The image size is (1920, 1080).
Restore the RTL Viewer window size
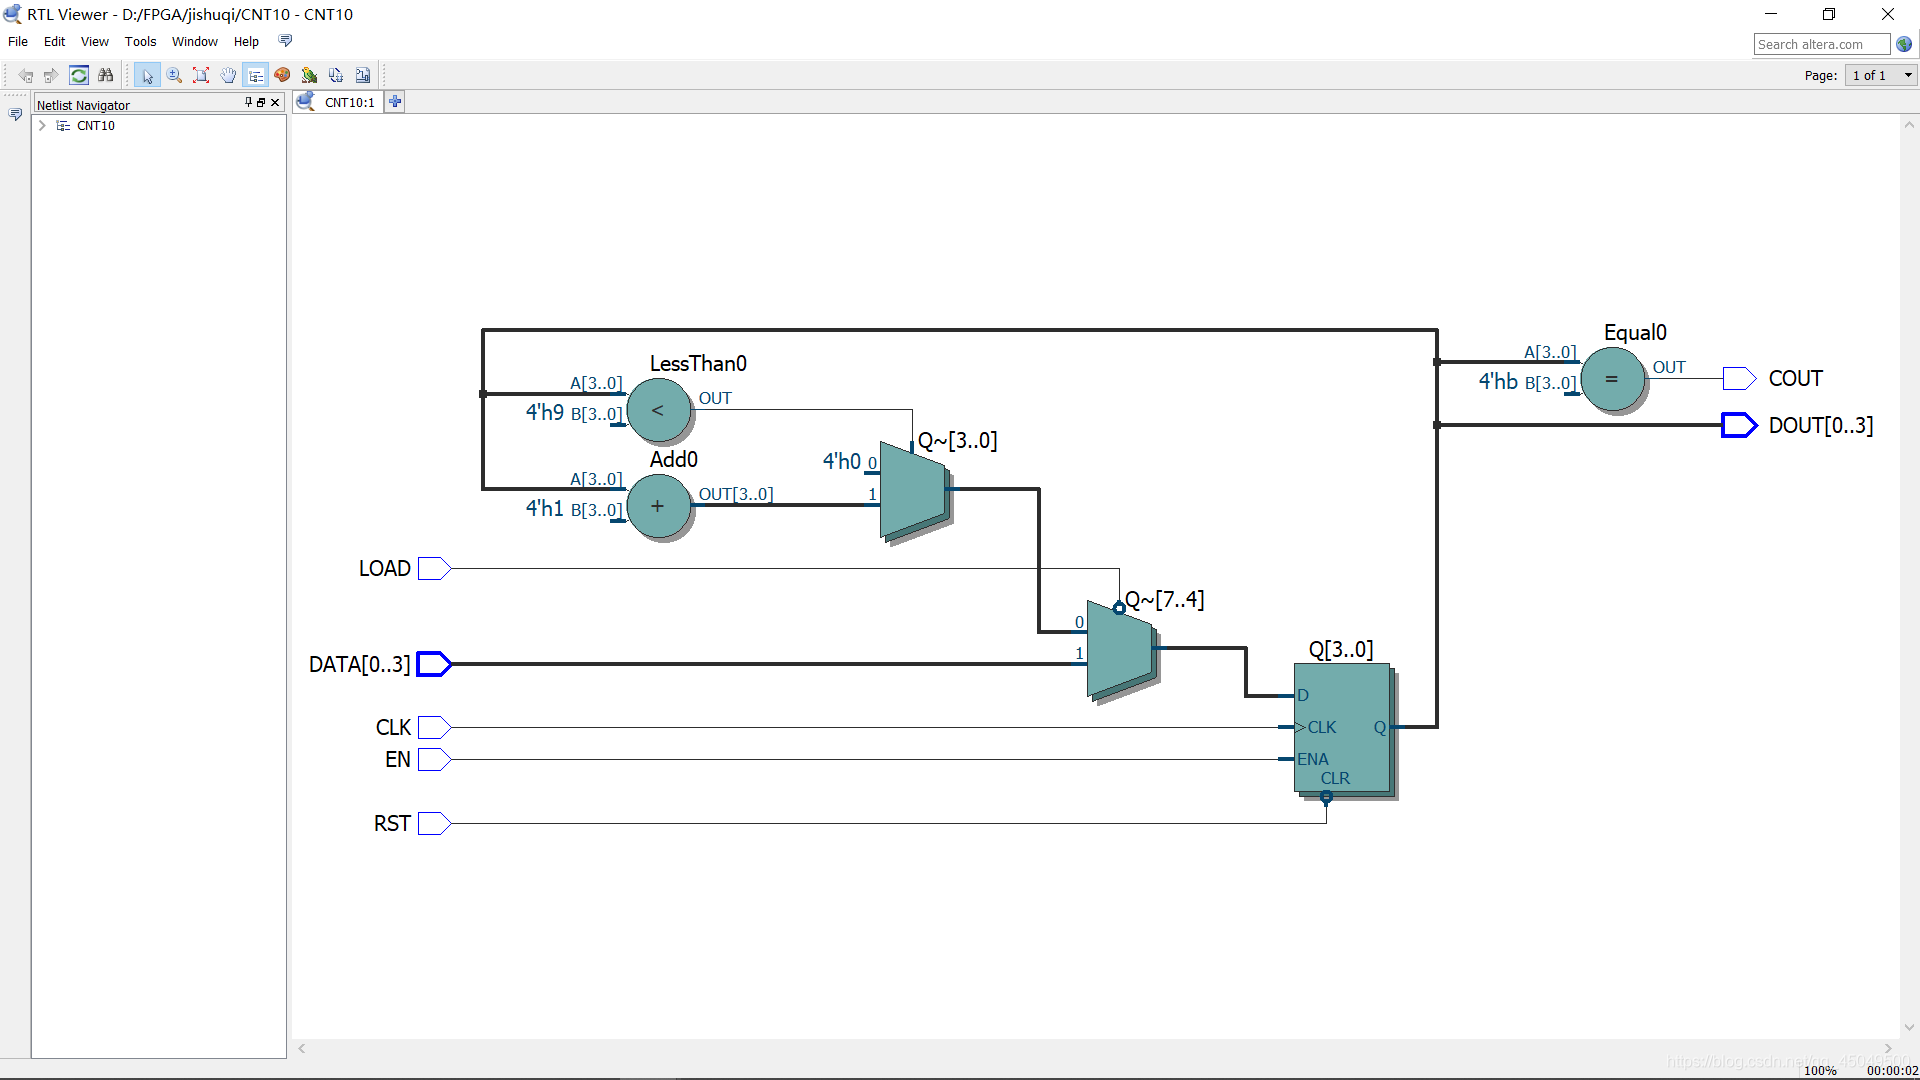tap(1829, 14)
